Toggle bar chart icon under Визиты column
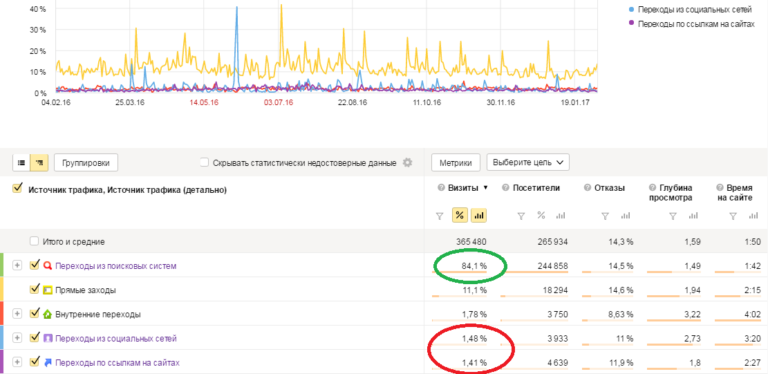768x374 pixels. pos(479,215)
